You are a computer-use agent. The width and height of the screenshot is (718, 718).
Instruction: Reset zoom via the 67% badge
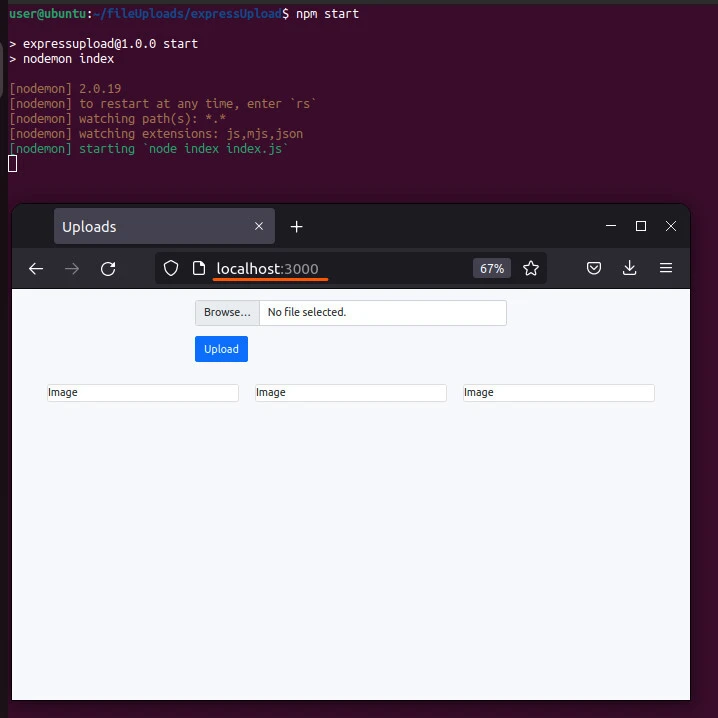[491, 268]
